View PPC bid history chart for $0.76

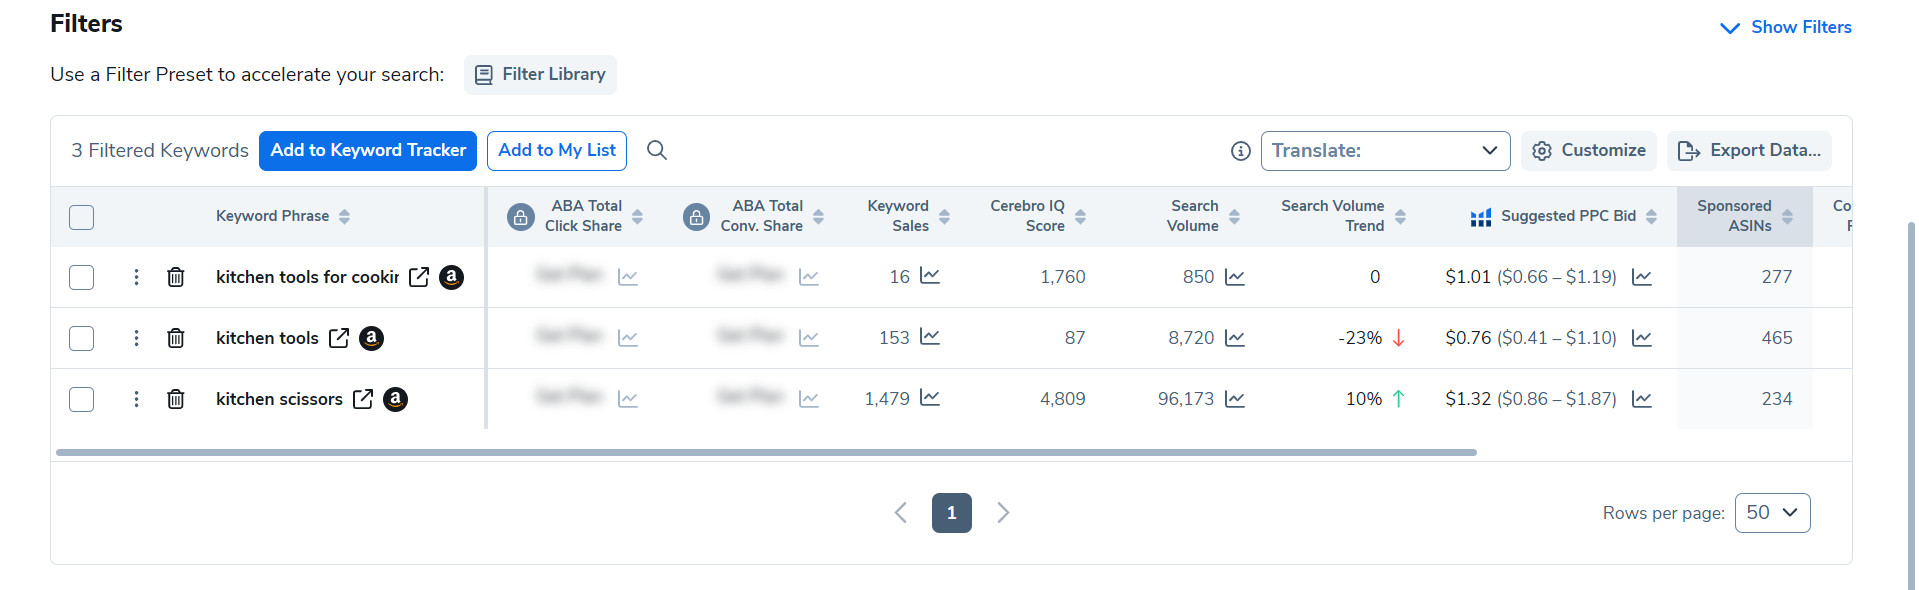(x=1642, y=338)
